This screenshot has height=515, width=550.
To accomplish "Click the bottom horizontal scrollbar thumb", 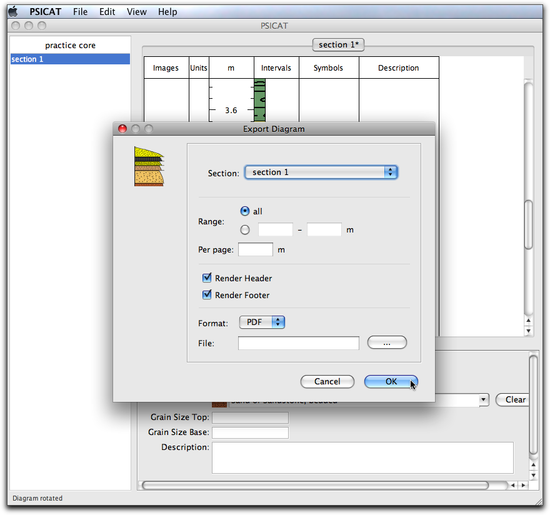I will pos(315,485).
